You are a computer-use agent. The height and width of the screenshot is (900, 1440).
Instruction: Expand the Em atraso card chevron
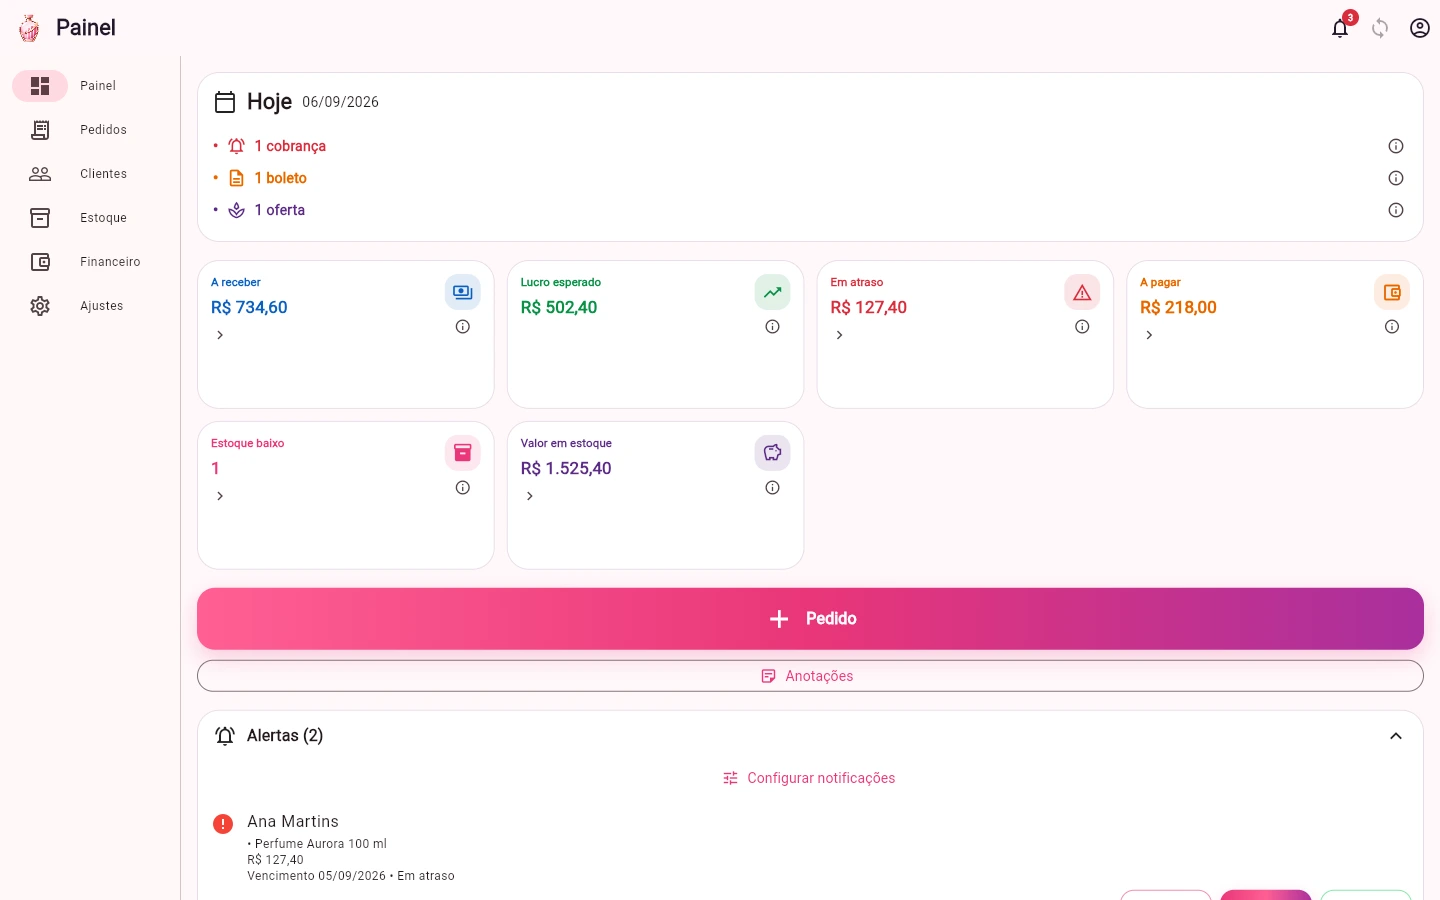840,335
